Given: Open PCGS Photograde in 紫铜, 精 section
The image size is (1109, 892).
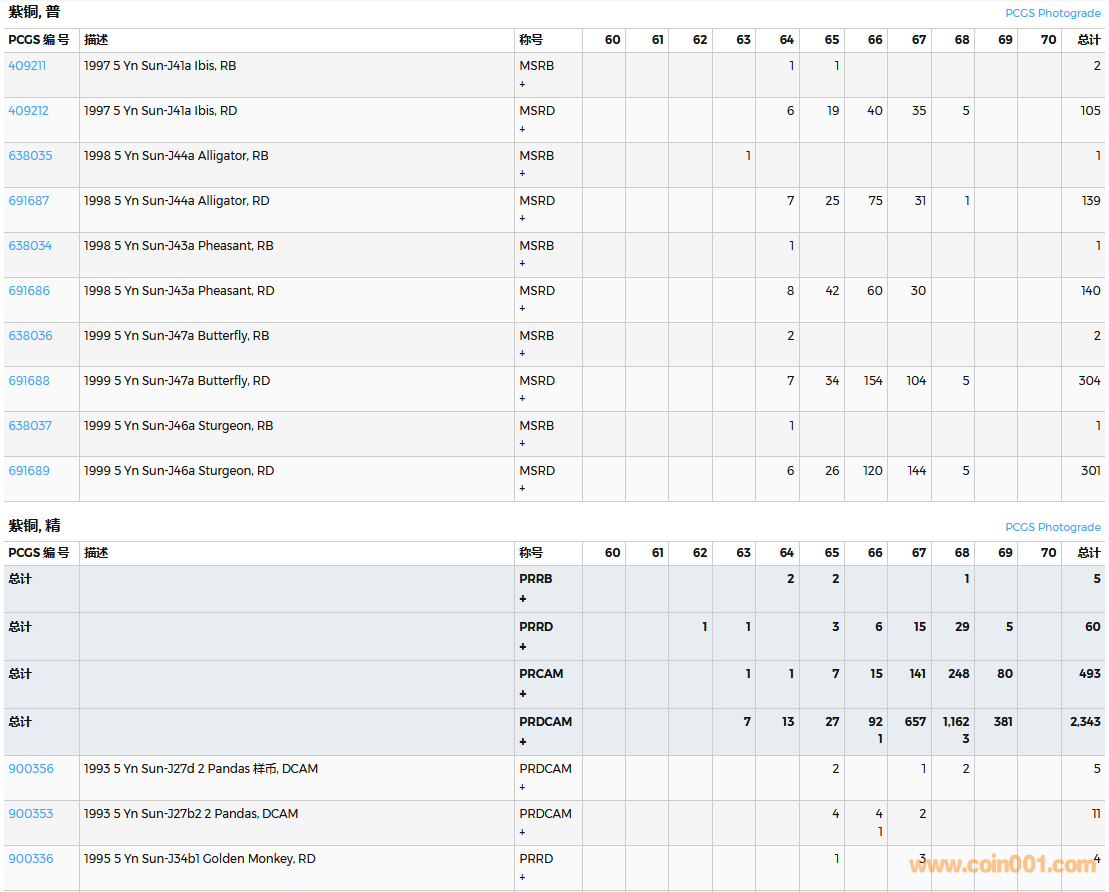Looking at the screenshot, I should (1052, 527).
